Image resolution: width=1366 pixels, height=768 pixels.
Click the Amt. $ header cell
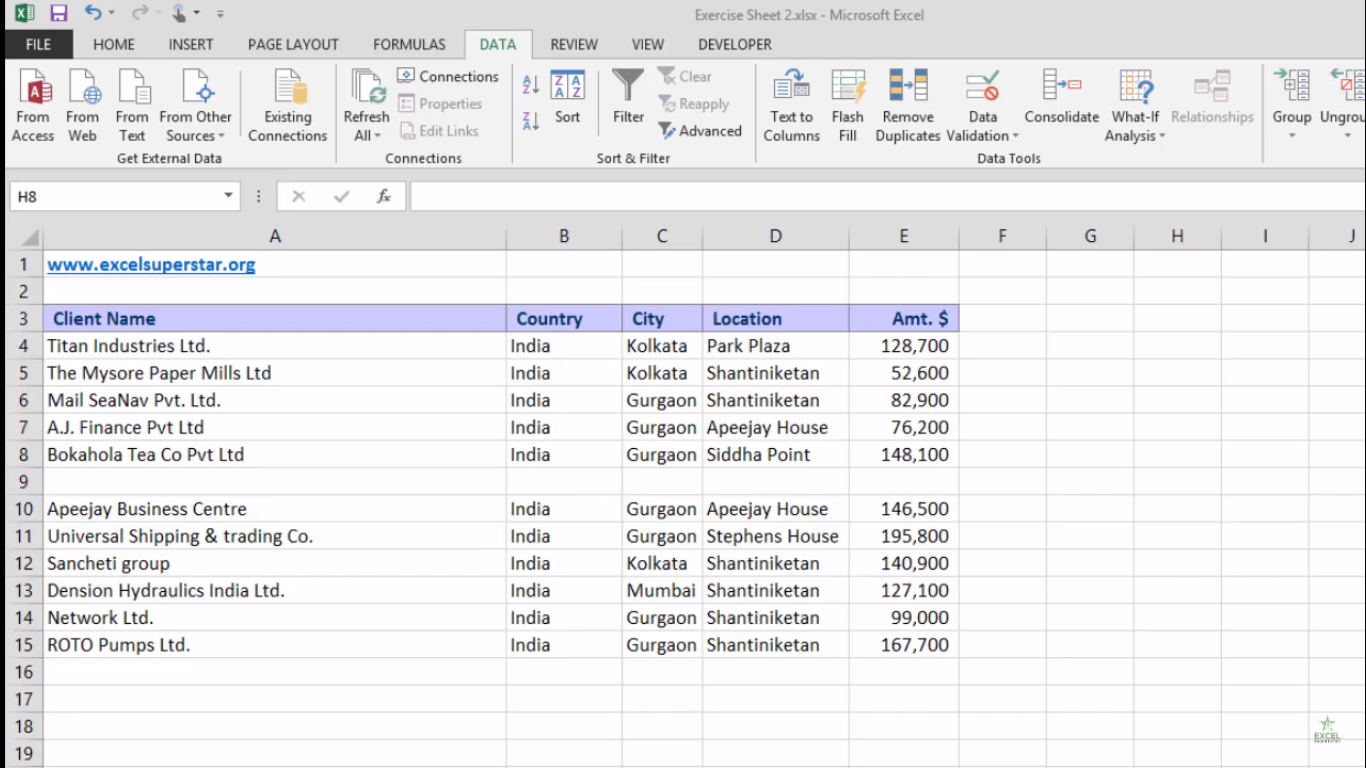click(904, 319)
